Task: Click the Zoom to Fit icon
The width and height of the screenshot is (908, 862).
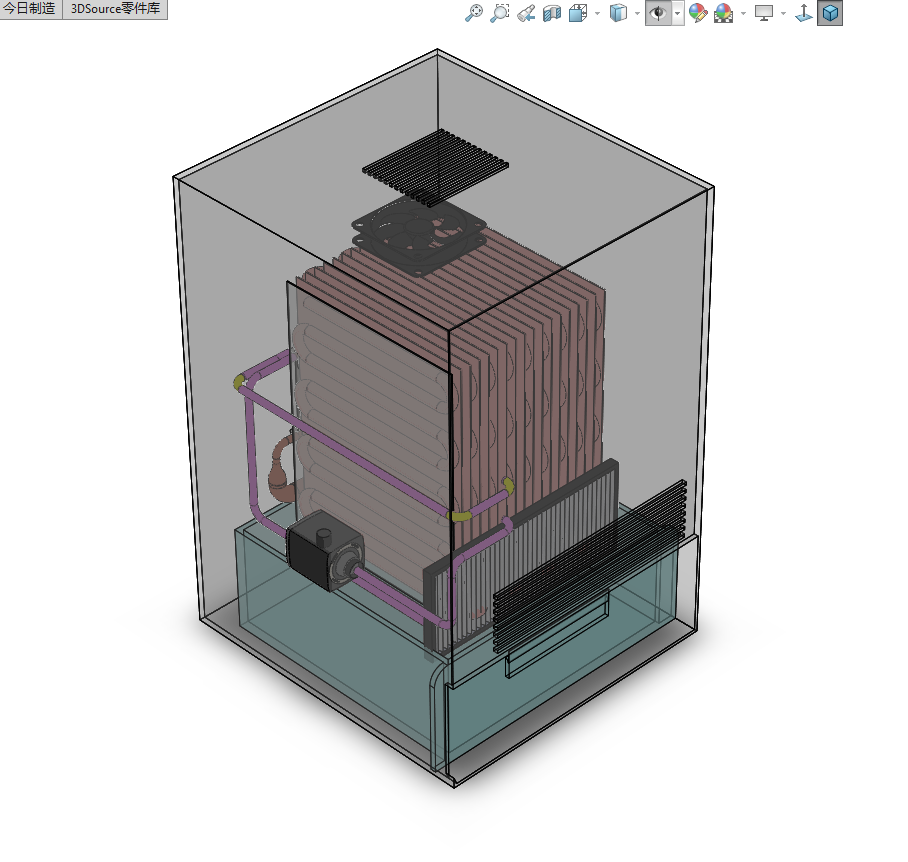Action: [474, 13]
